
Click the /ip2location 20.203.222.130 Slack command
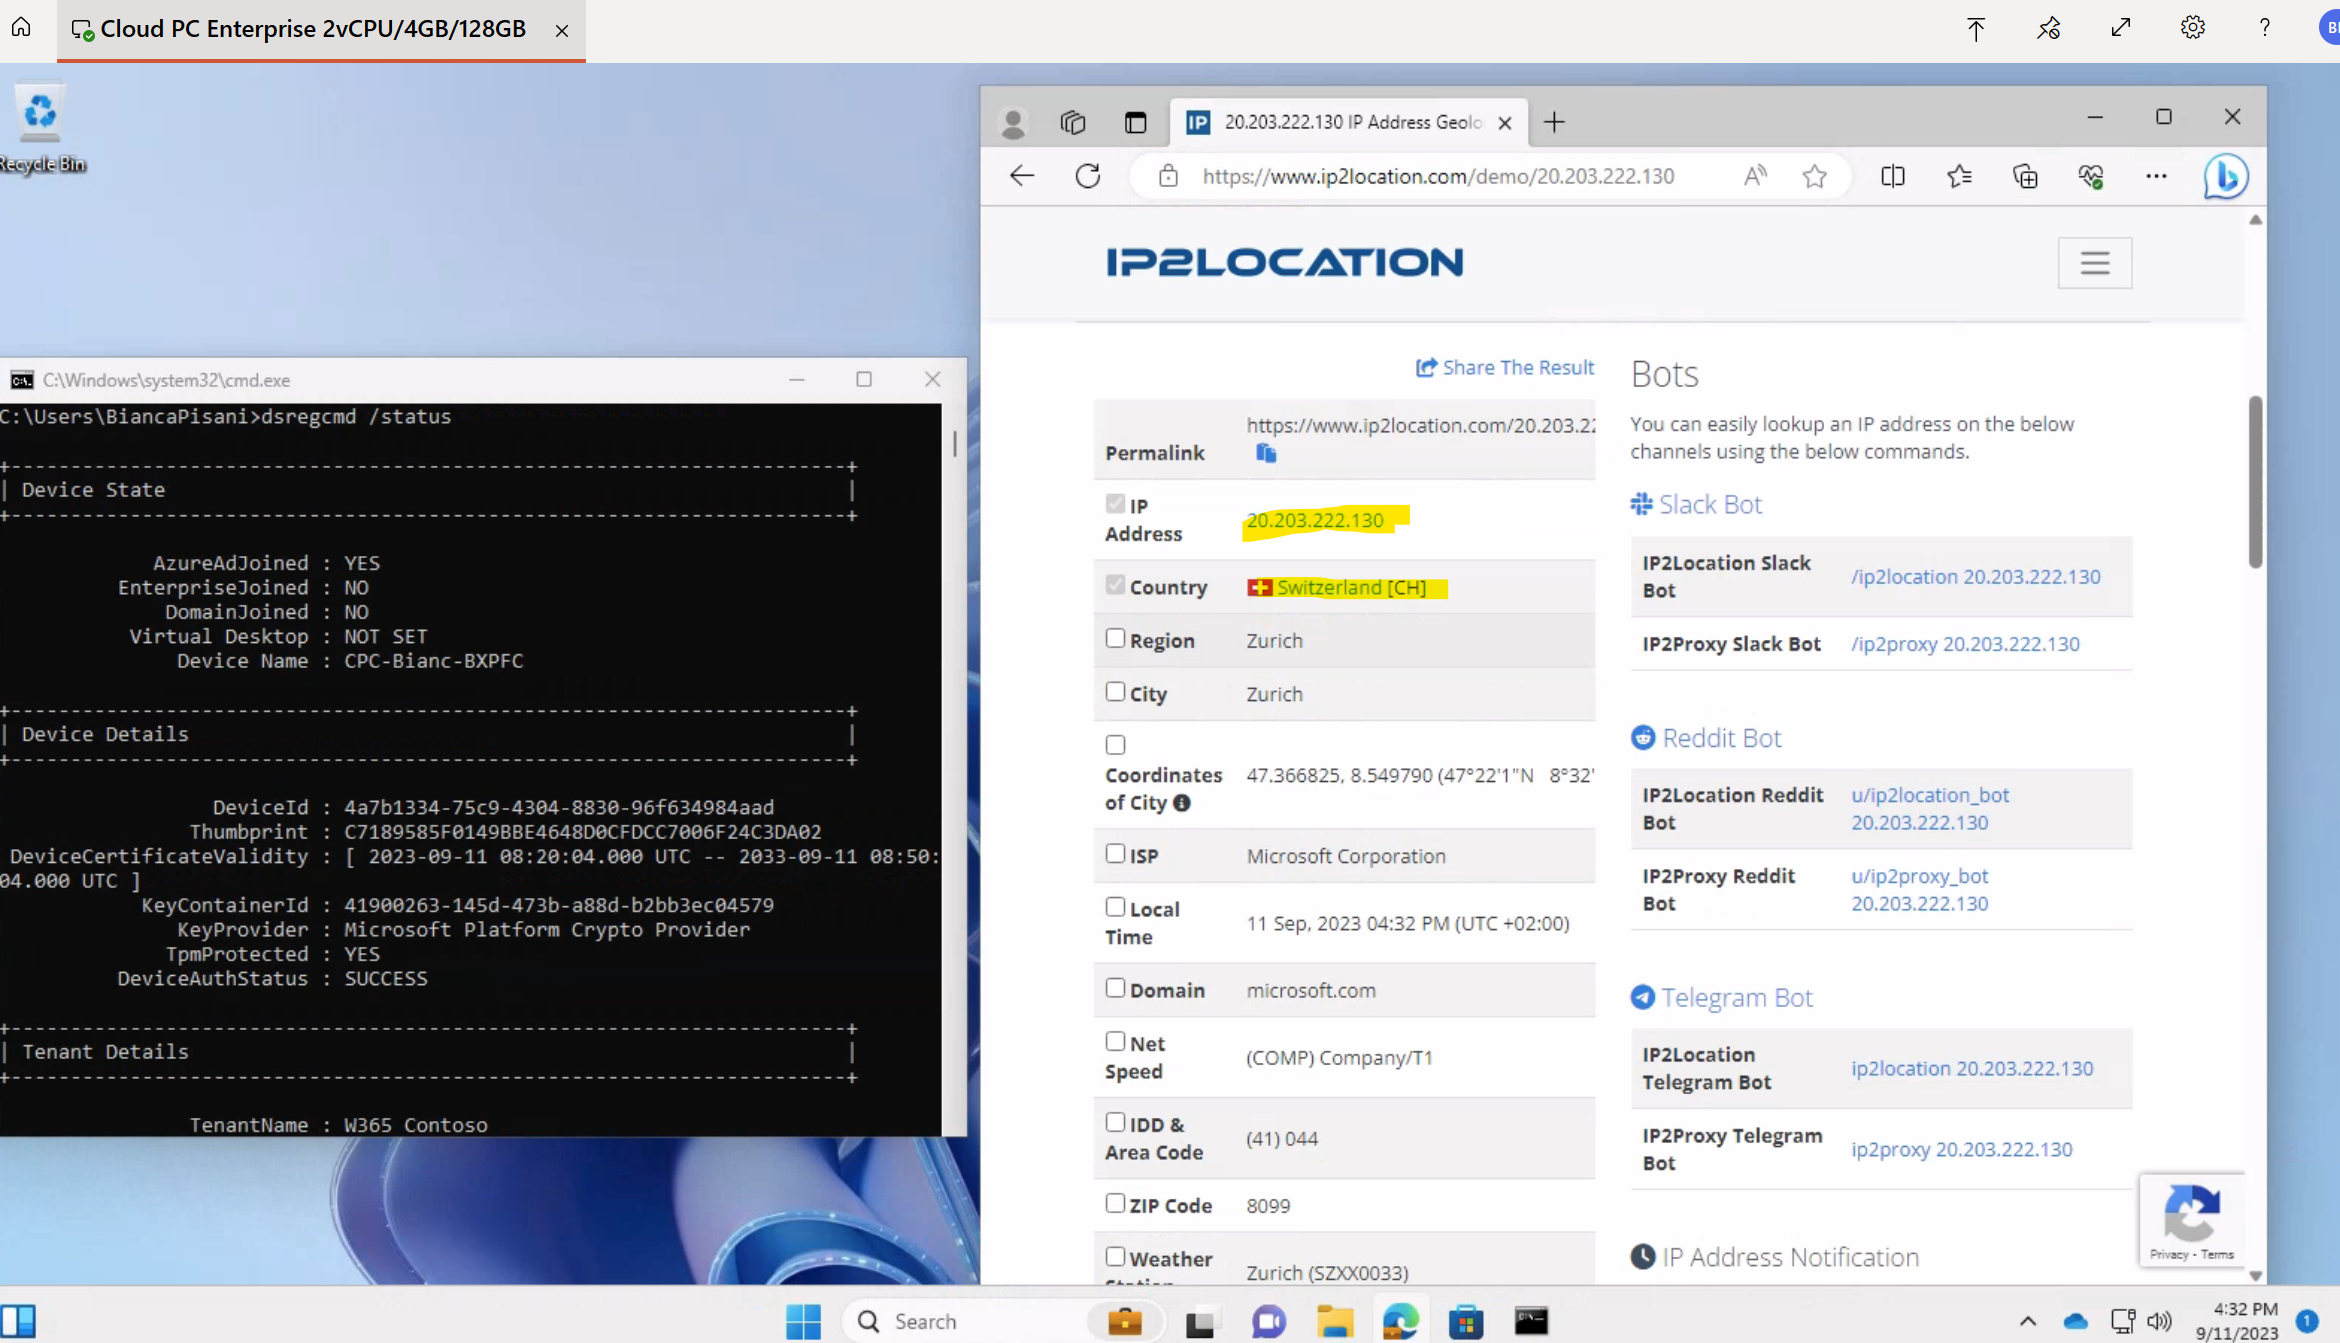click(x=1975, y=577)
